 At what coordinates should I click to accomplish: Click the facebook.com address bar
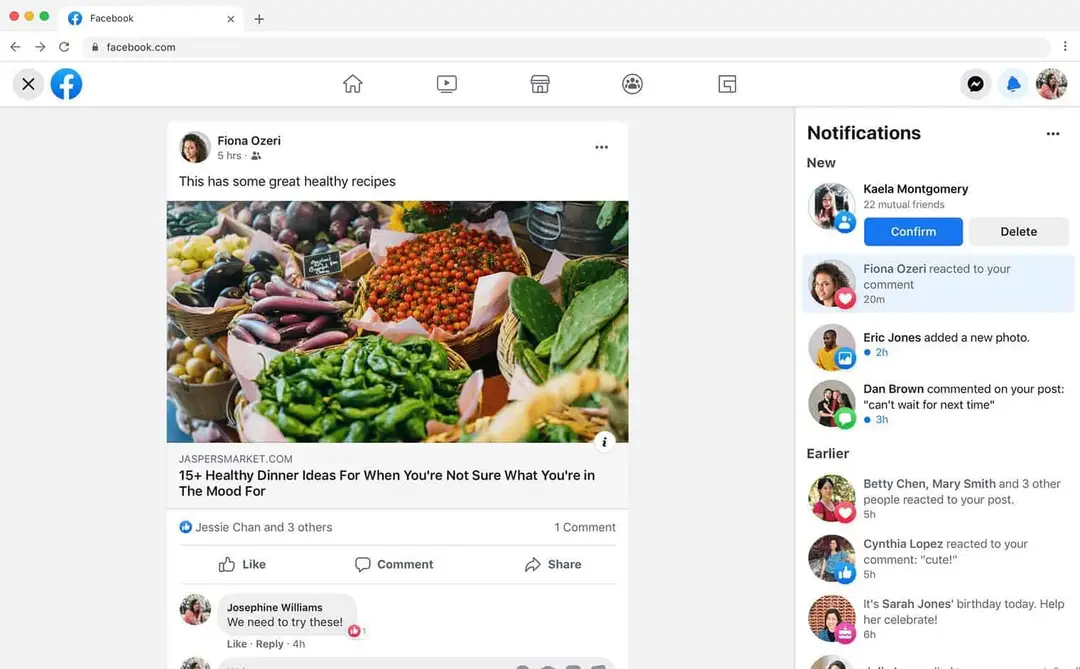566,47
